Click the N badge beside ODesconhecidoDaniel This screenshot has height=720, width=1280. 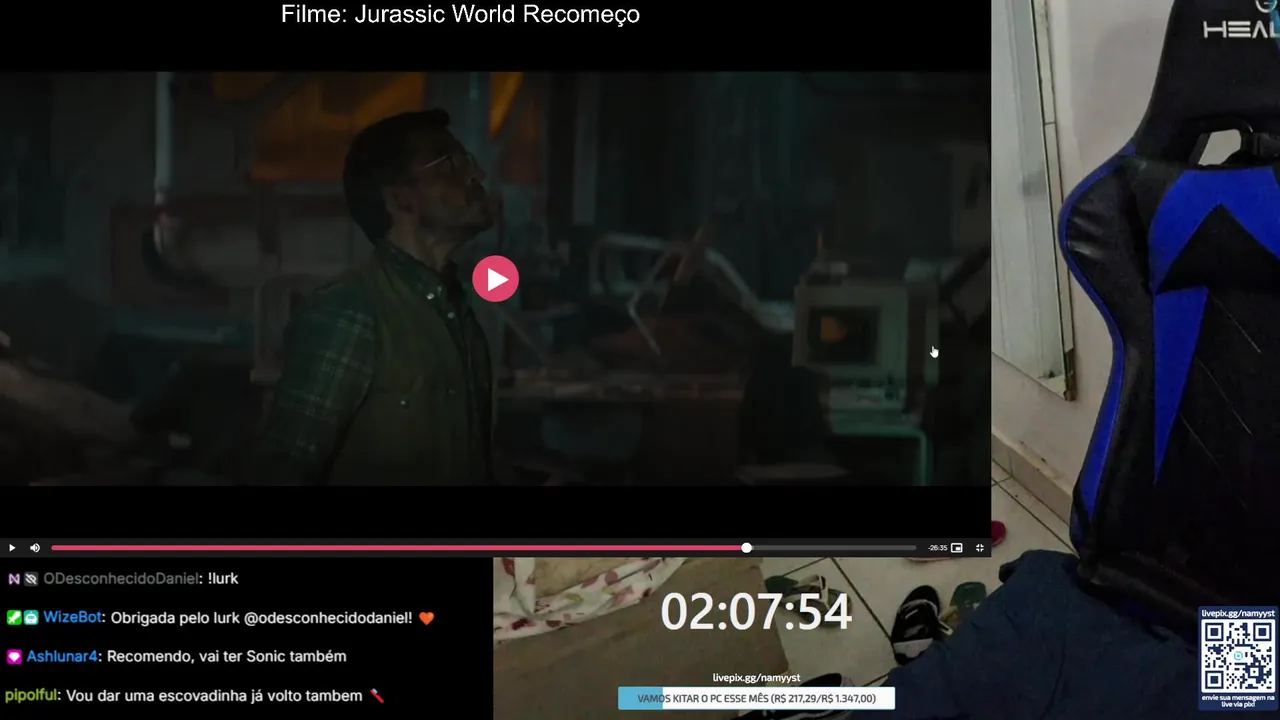click(14, 579)
